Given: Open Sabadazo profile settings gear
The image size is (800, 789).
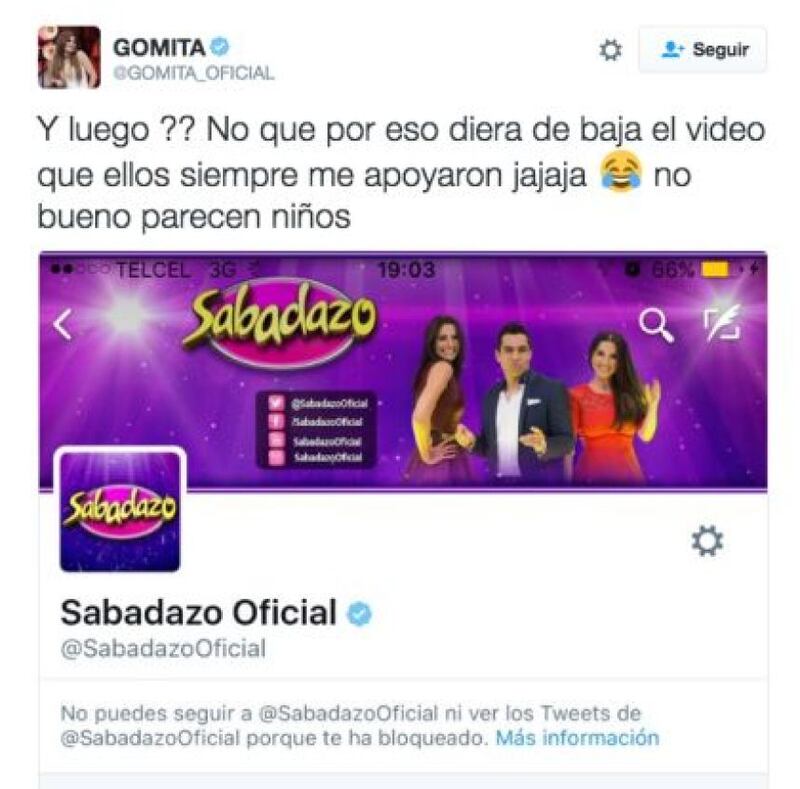Looking at the screenshot, I should point(707,540).
